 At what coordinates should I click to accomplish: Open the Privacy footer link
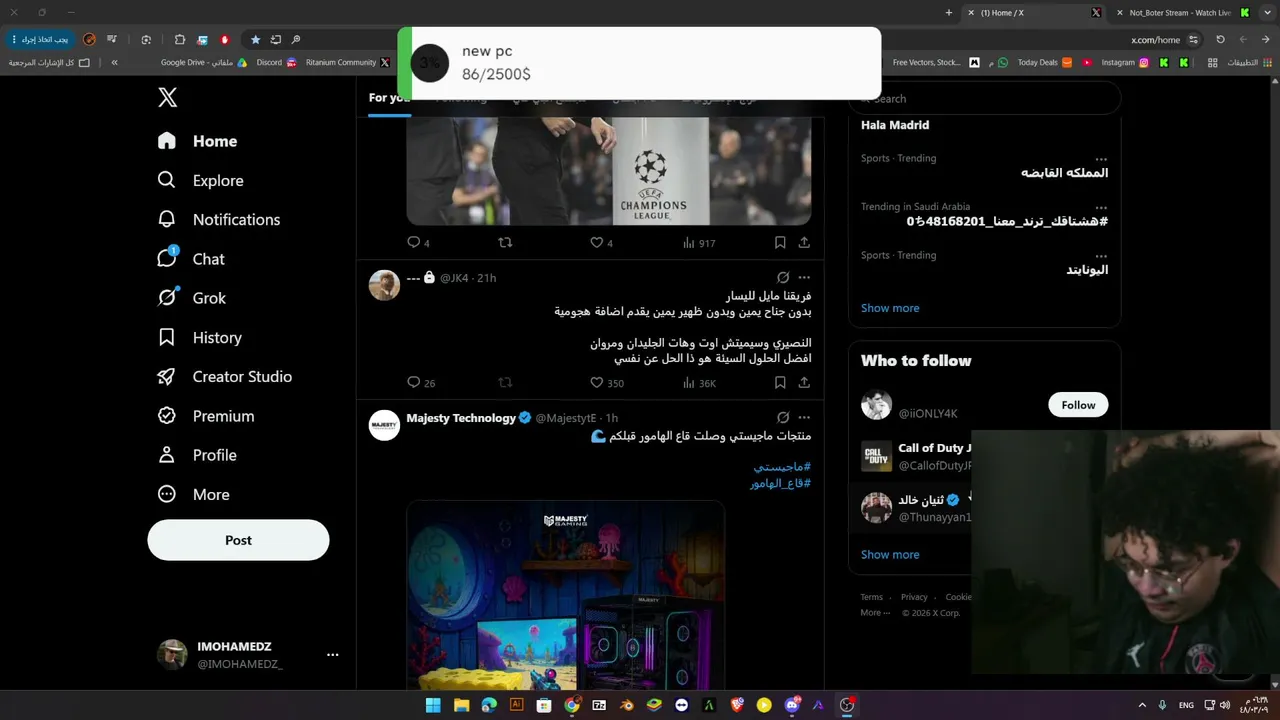[914, 597]
